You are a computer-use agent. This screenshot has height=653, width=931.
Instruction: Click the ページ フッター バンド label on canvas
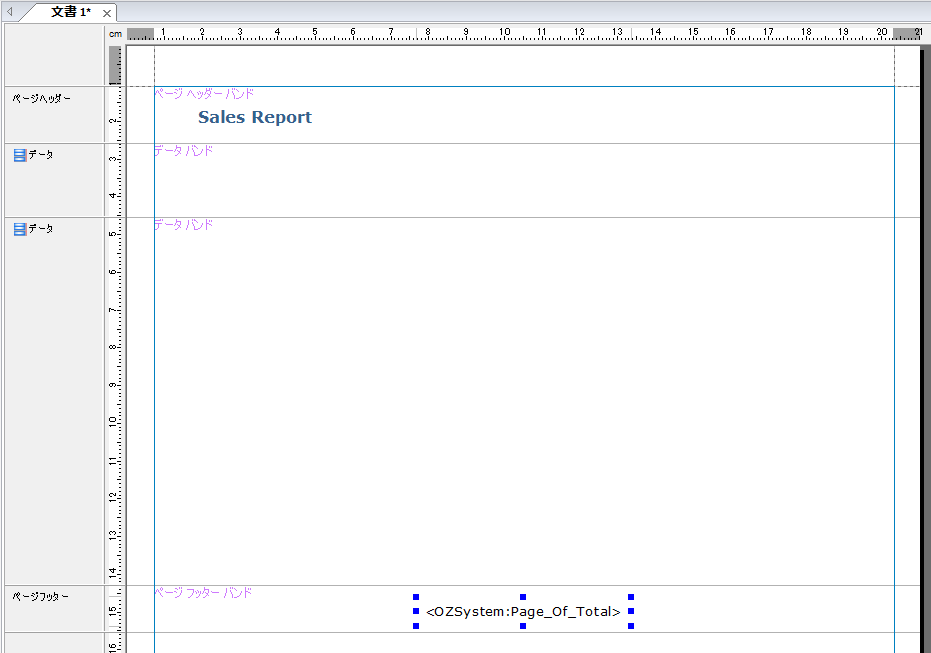pos(203,593)
